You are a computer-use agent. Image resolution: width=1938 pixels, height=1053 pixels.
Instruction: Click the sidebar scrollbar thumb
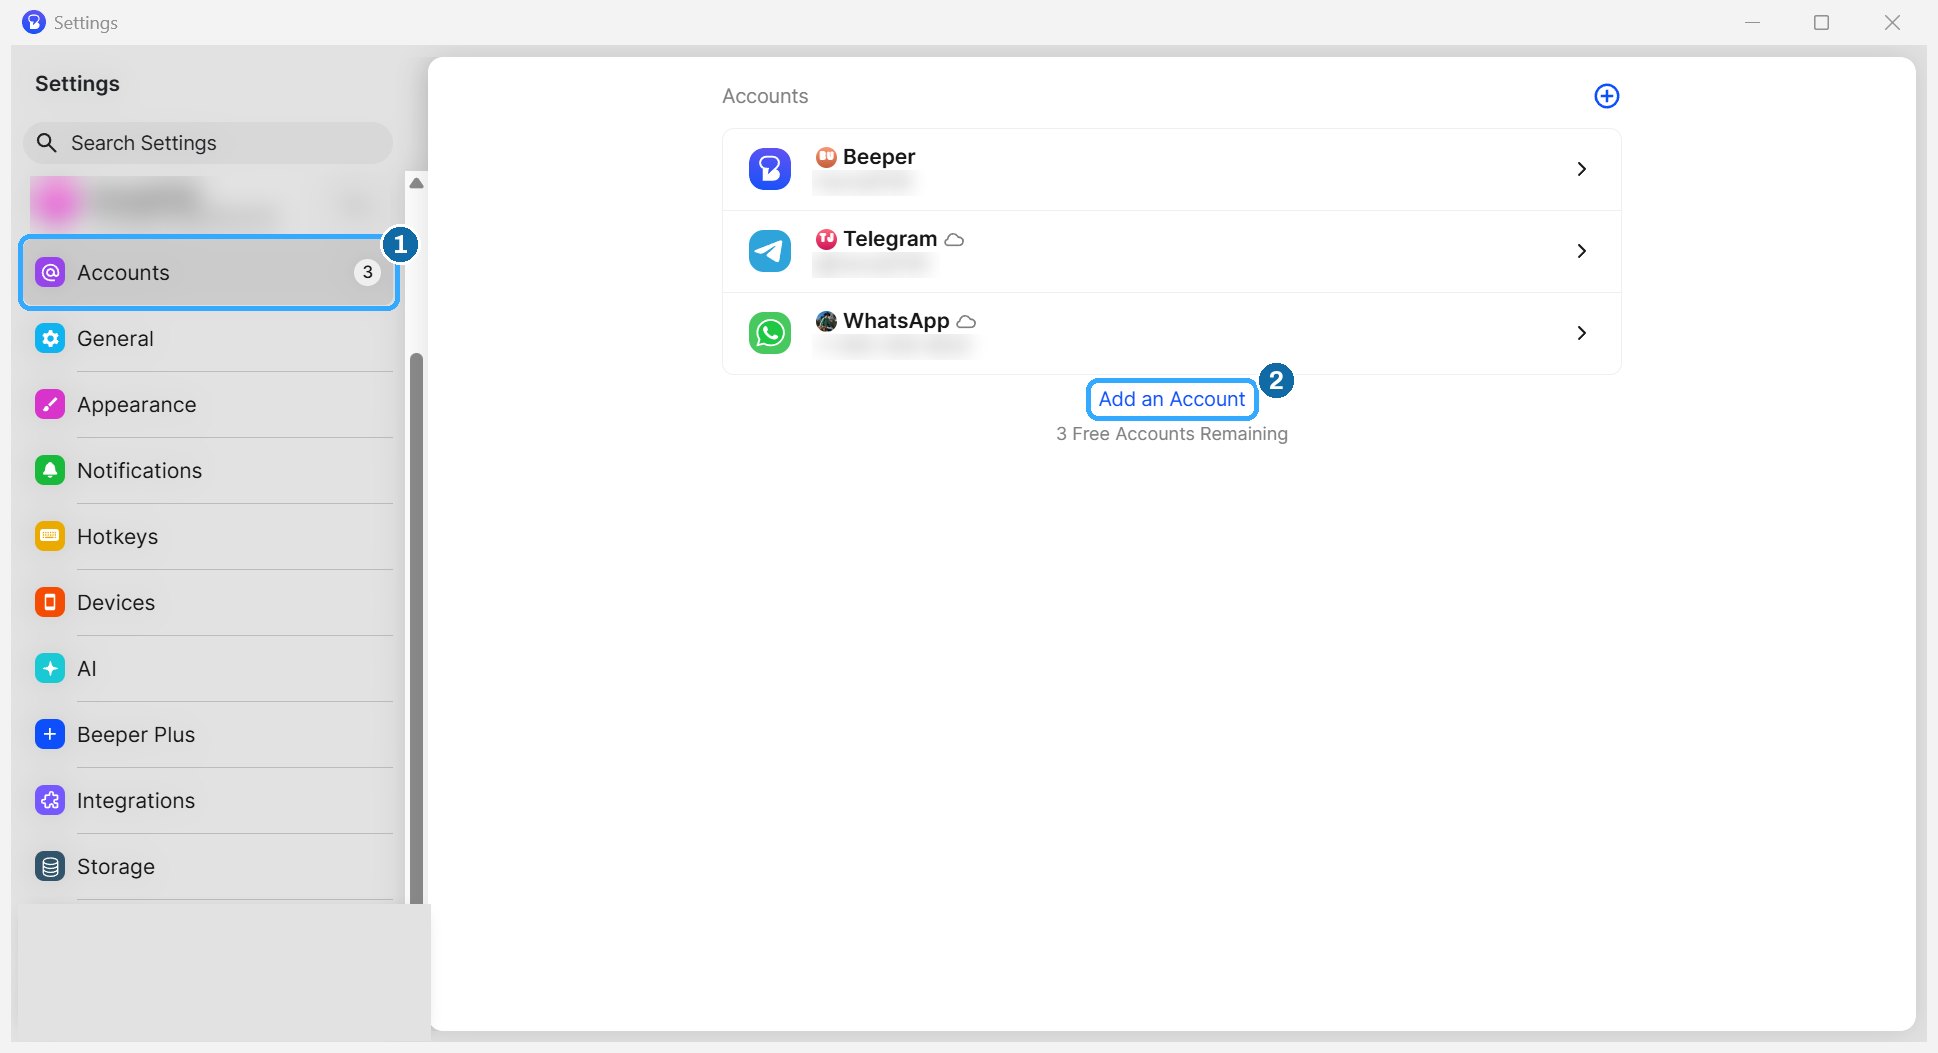click(416, 628)
